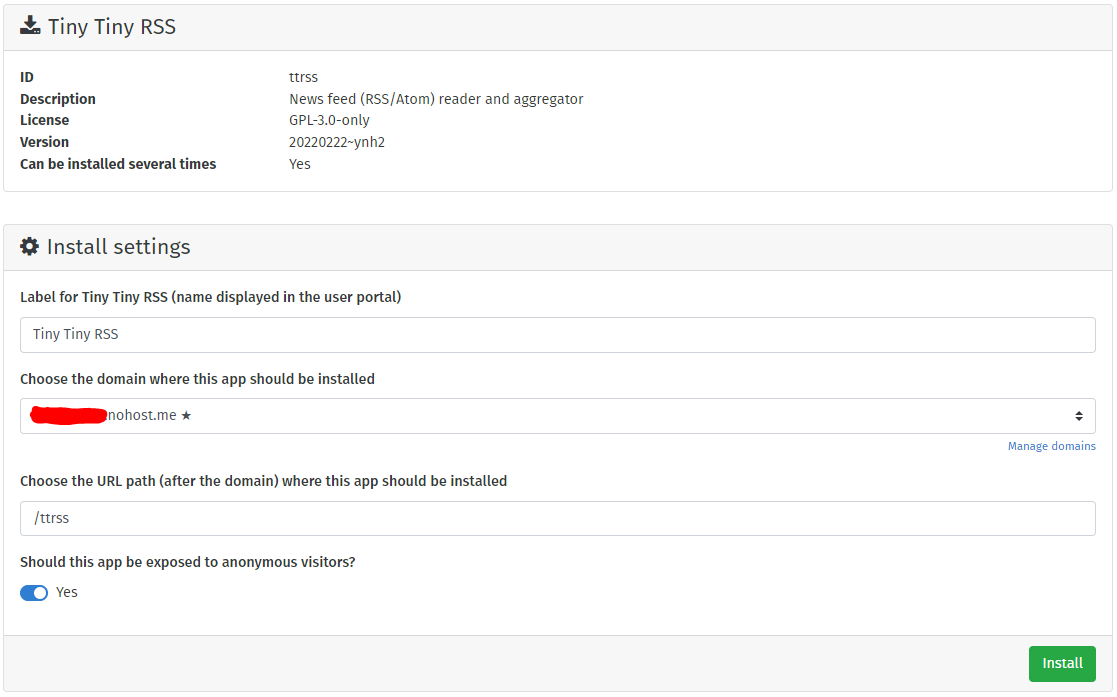Disable exposure to anonymous visitors switch

pyautogui.click(x=34, y=593)
